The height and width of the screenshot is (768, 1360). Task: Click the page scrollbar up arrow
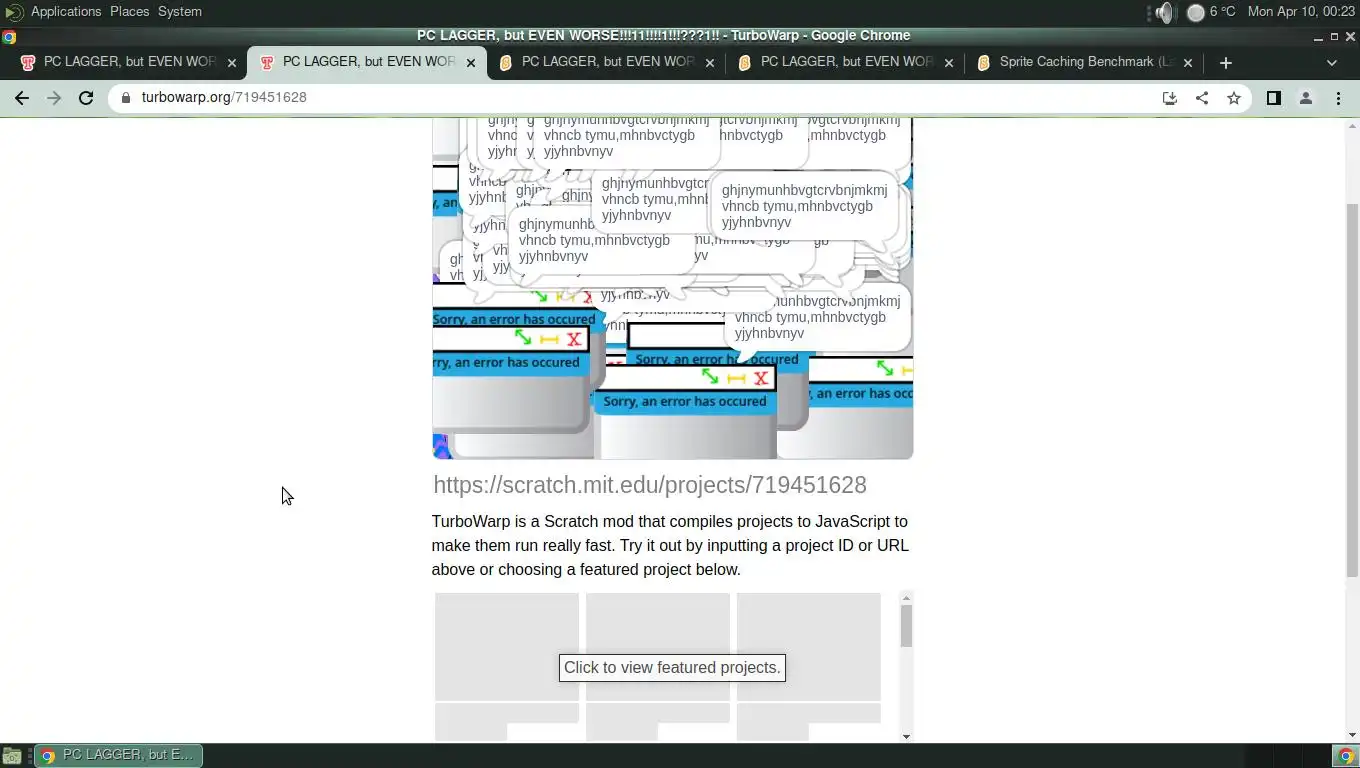click(1352, 125)
